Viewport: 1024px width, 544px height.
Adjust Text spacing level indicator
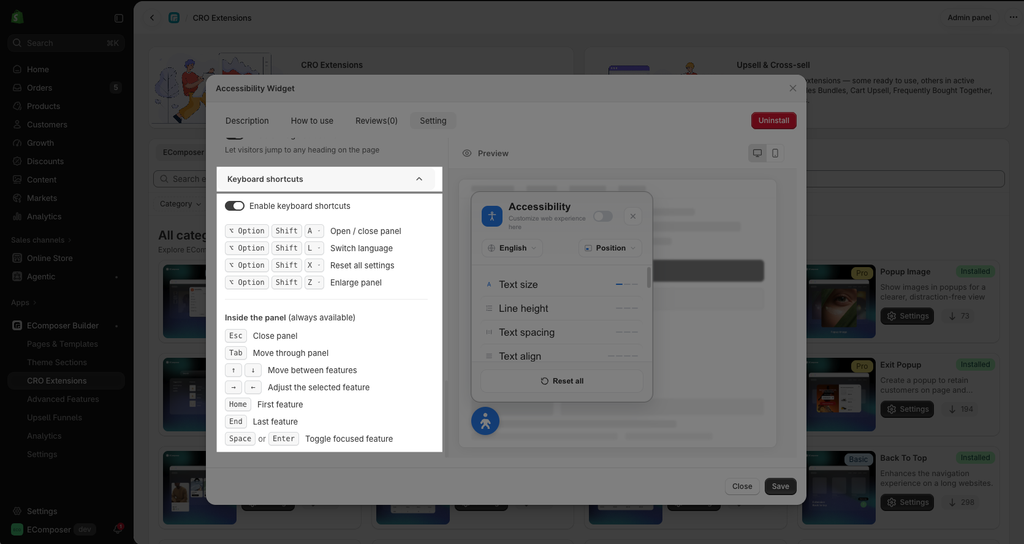coord(627,332)
